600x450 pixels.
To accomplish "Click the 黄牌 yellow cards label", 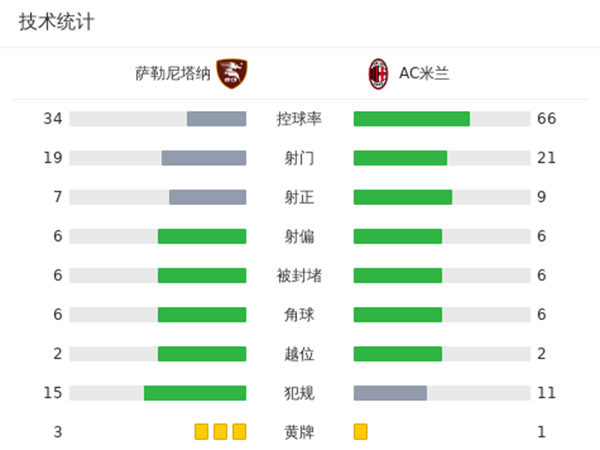I will click(x=299, y=431).
